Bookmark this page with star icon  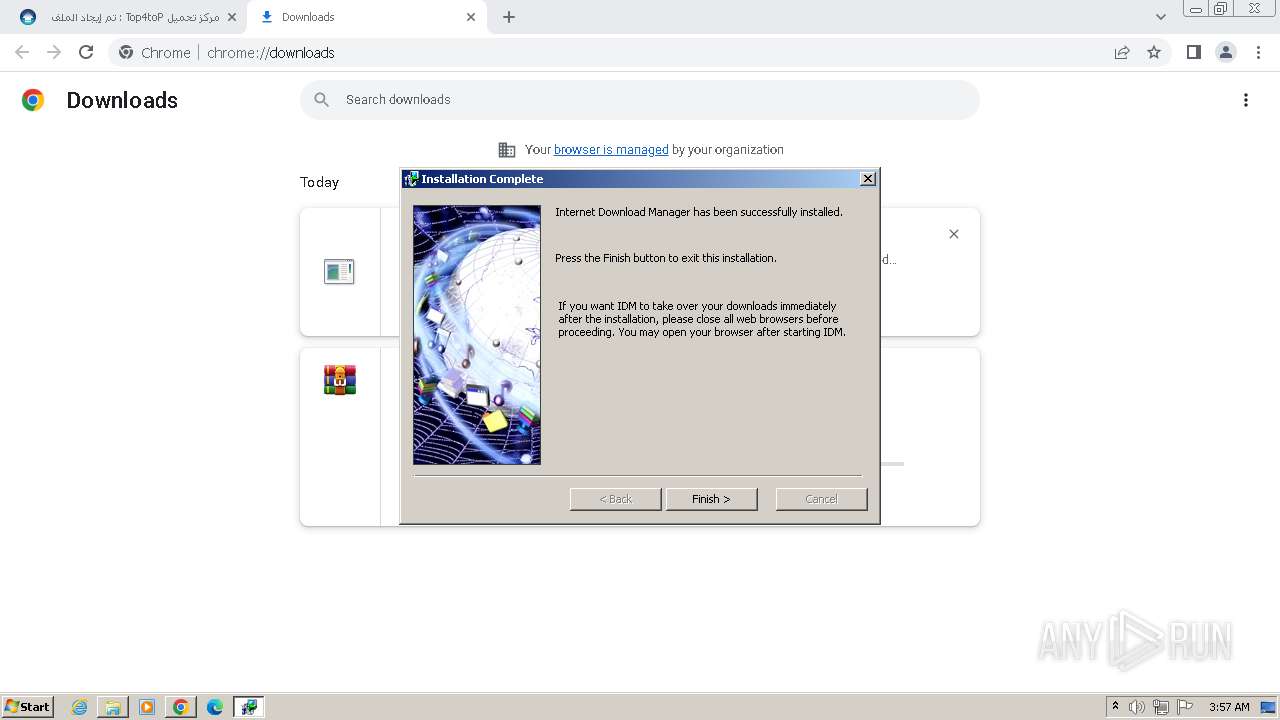1154,52
